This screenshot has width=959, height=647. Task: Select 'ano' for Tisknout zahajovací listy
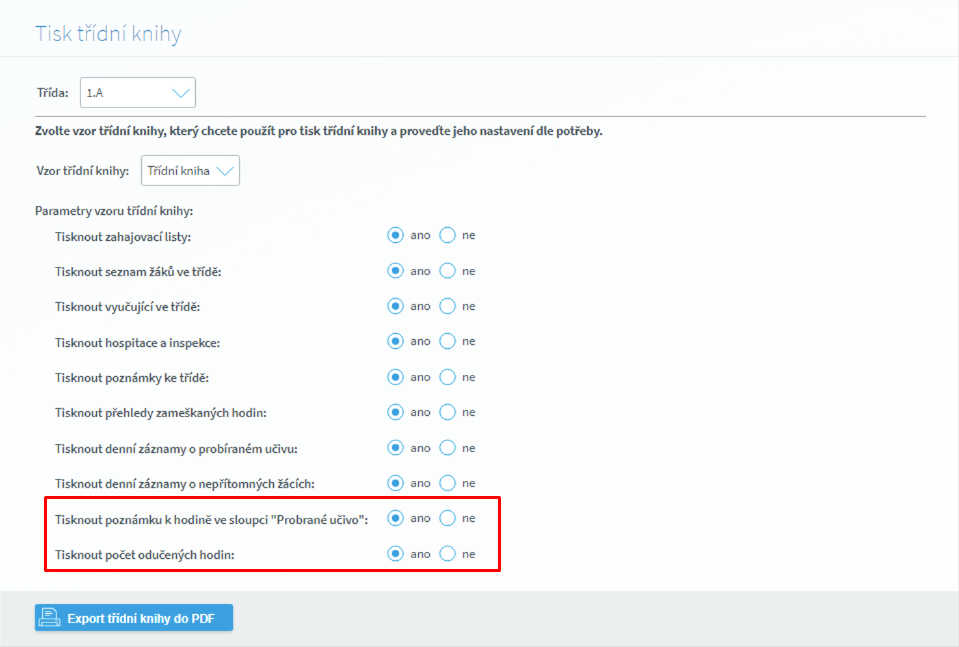pos(396,235)
